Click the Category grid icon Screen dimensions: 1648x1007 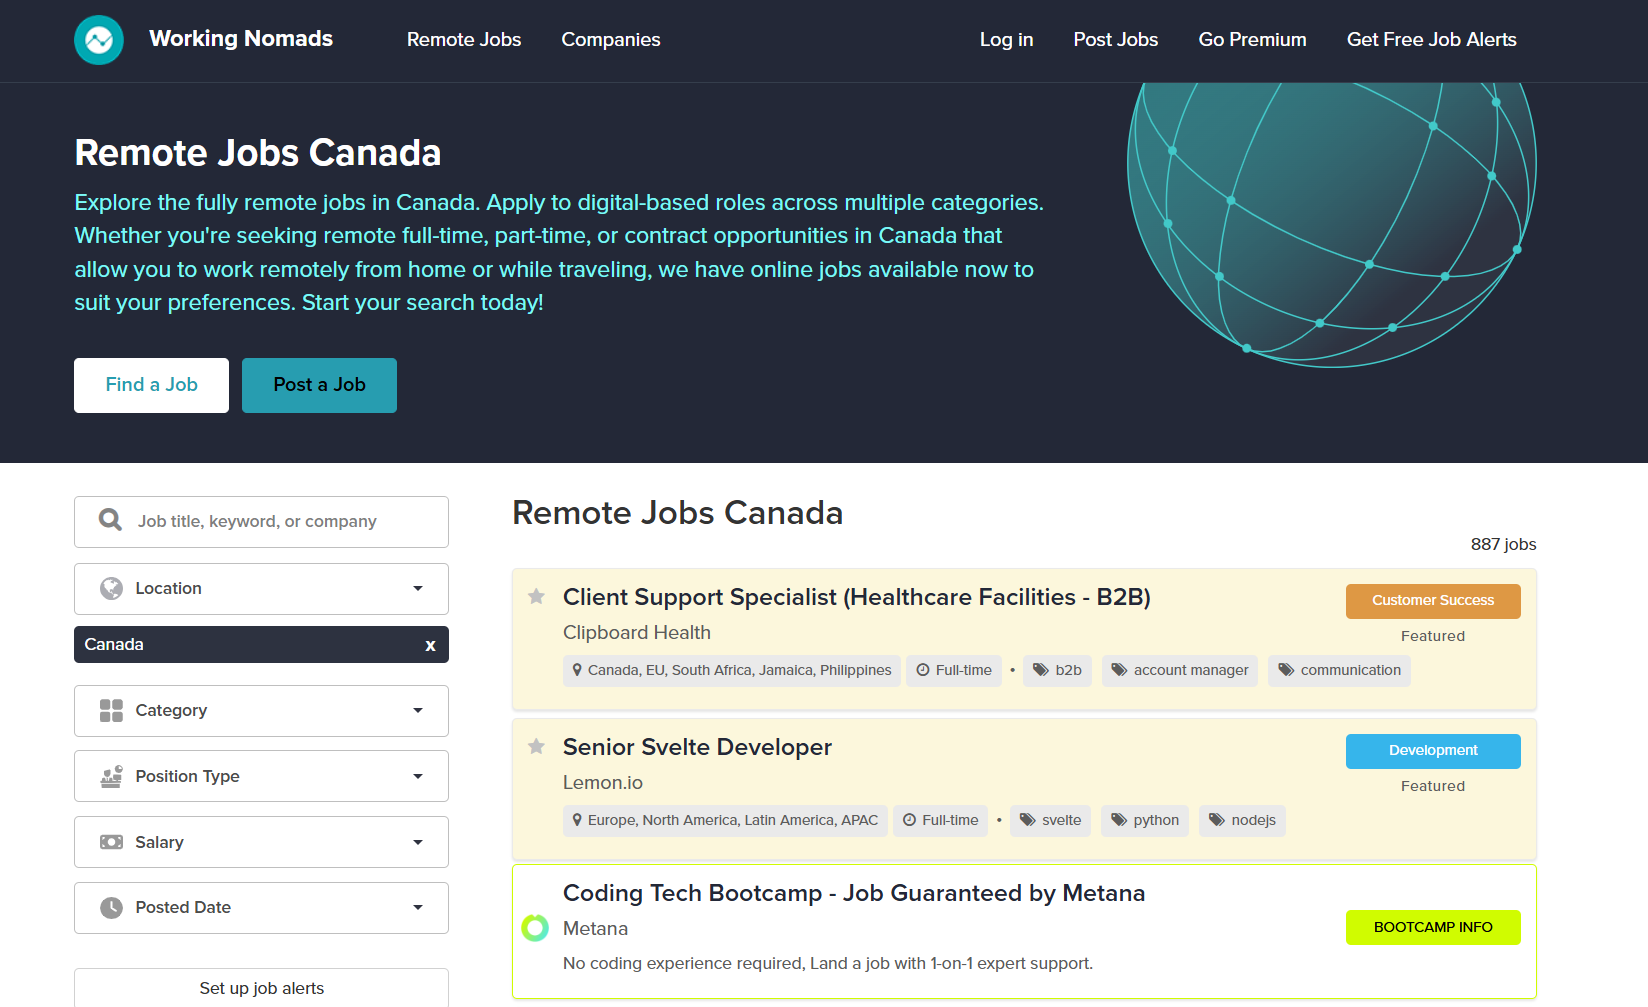[111, 710]
